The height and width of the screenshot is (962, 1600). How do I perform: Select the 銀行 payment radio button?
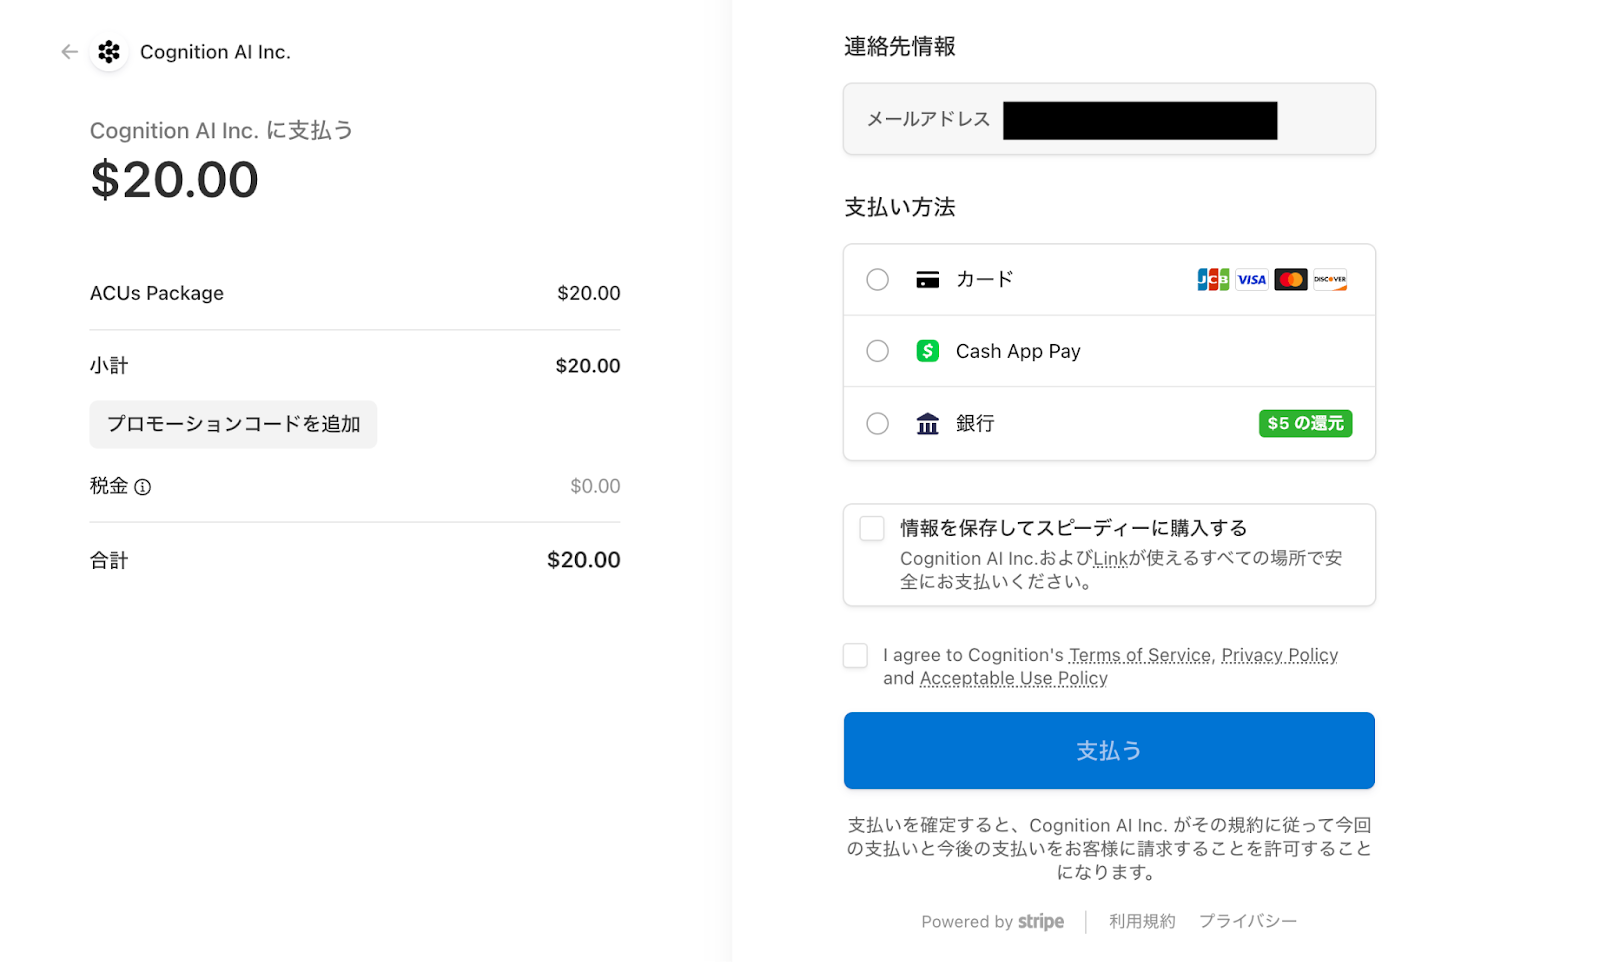(x=878, y=424)
